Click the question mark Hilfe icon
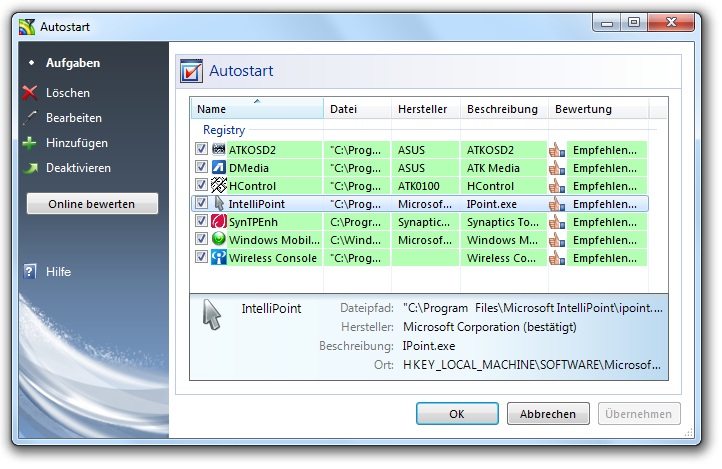 coord(29,272)
